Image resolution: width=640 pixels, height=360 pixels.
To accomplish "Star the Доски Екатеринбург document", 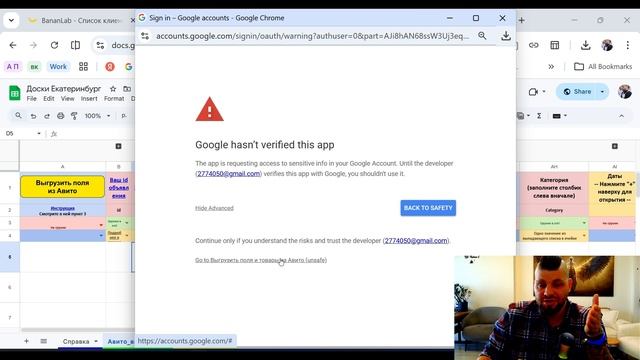I will (113, 89).
